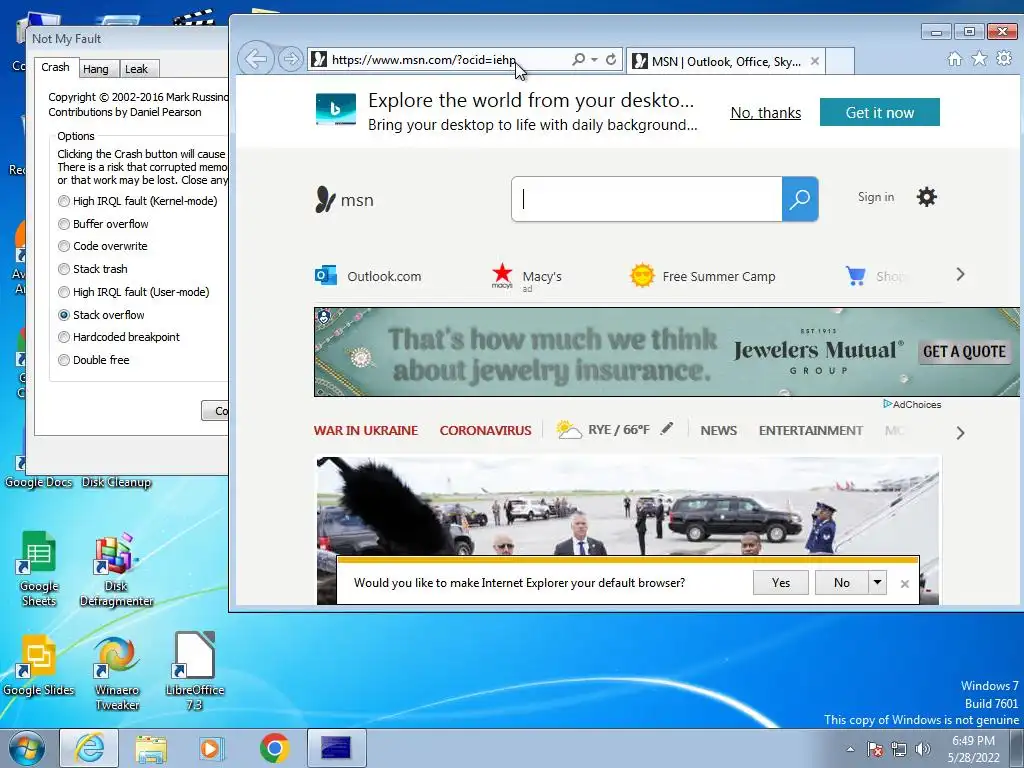The width and height of the screenshot is (1024, 768).
Task: Open the Outlook.com shortcut
Action: [368, 276]
